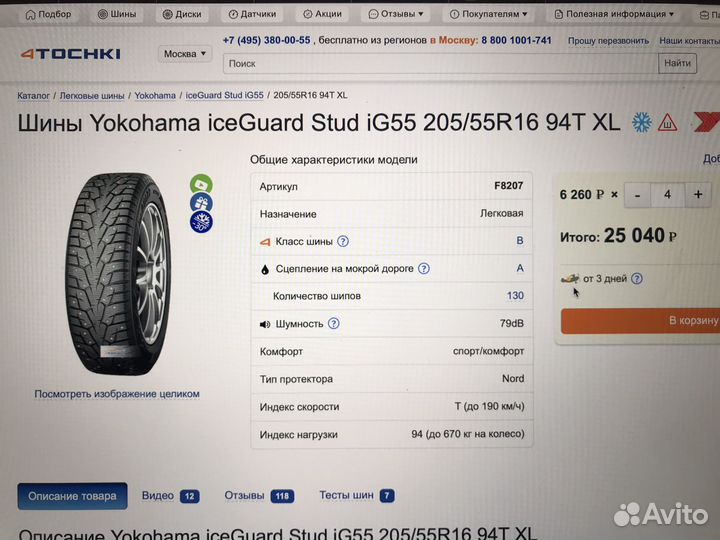Open help icon for Сцепление на мокрой дороге
Viewport: 720px width, 540px height.
pos(424,269)
